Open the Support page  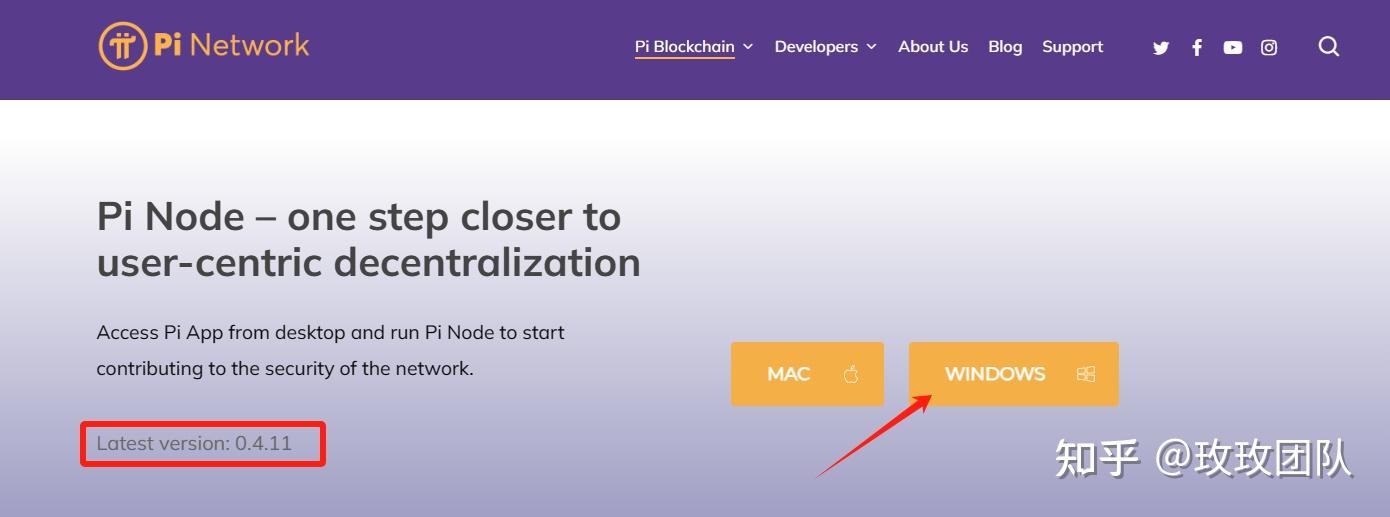(1072, 47)
